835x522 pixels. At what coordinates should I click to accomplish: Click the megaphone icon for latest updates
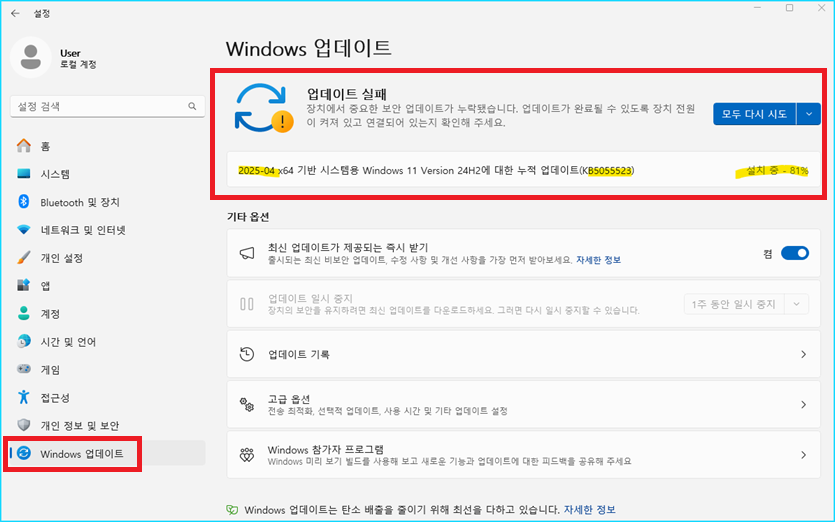coord(247,254)
